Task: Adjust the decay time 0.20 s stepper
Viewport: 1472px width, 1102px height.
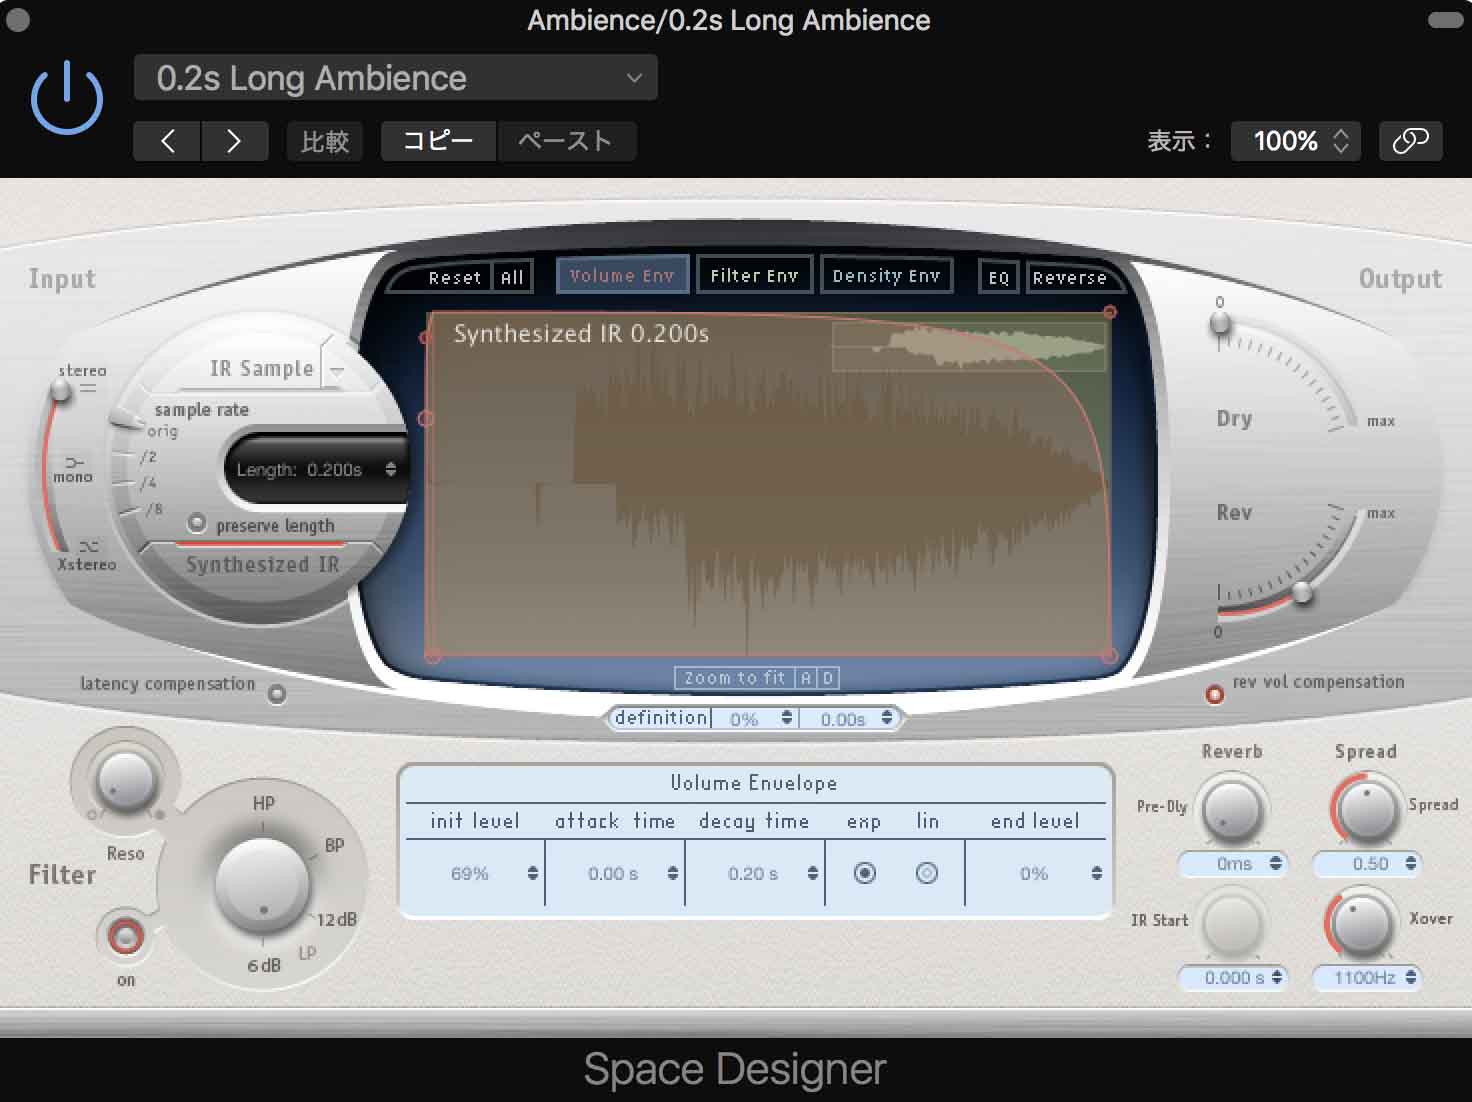Action: click(812, 873)
